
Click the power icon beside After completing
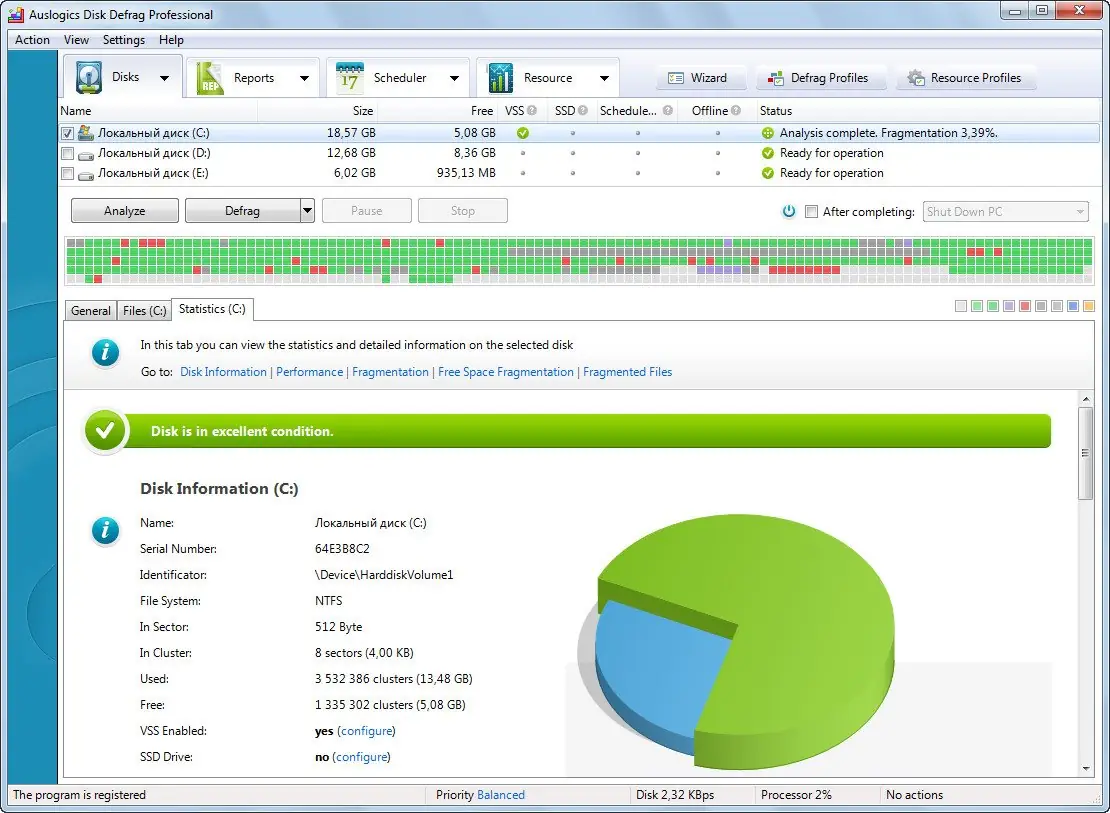[789, 211]
